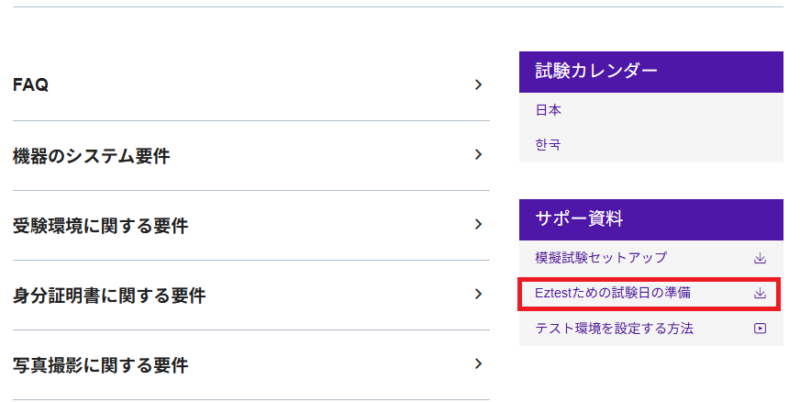Expand 身分証明書に関する要件 chevron arrow
The width and height of the screenshot is (800, 402).
point(479,294)
